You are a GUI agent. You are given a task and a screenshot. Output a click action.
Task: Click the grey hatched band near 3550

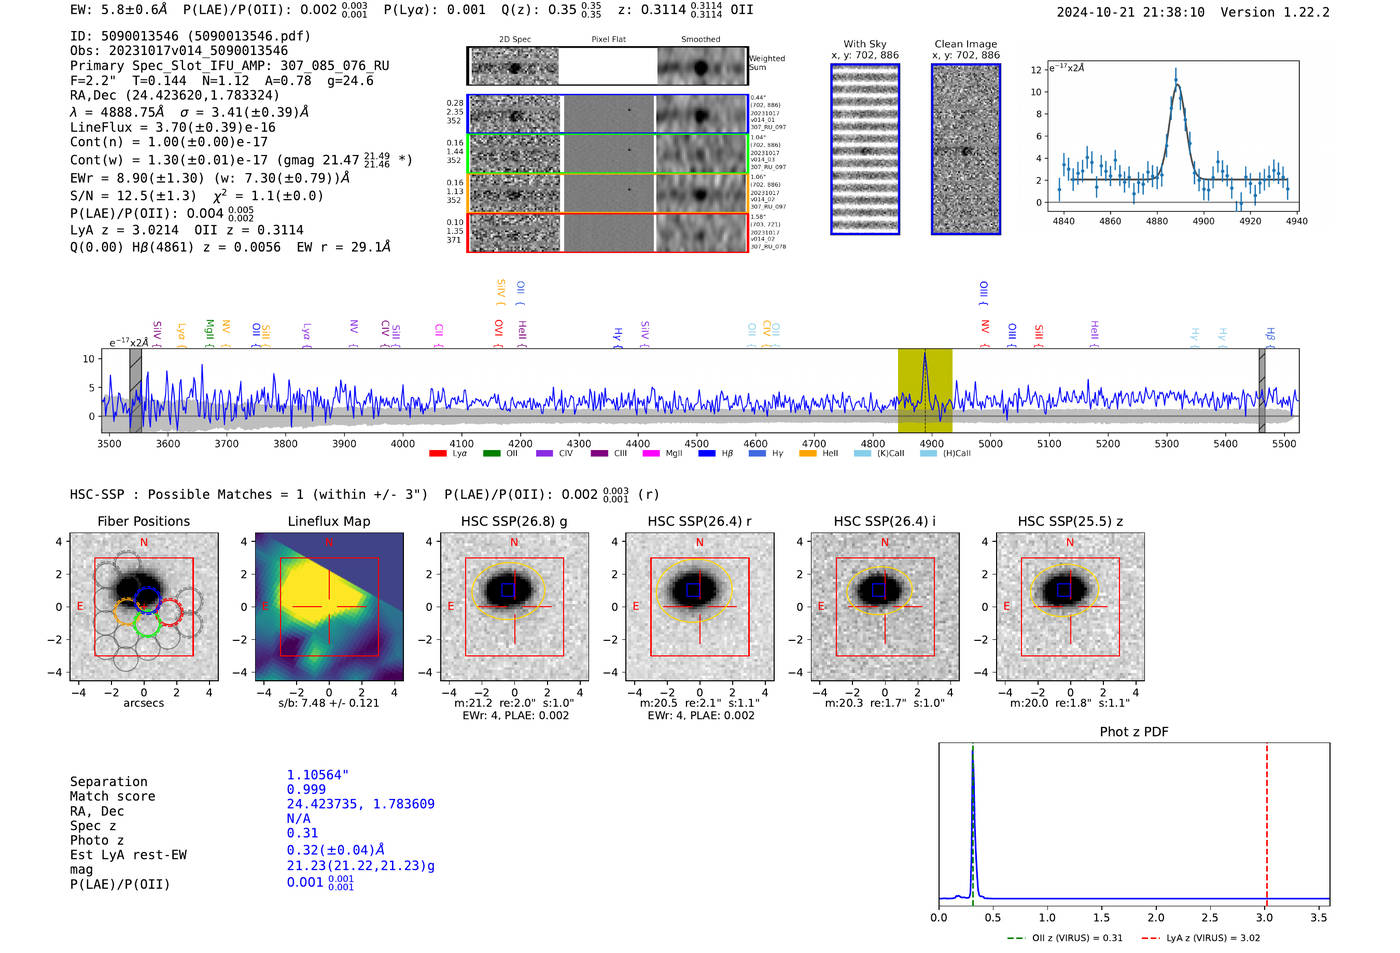(135, 390)
